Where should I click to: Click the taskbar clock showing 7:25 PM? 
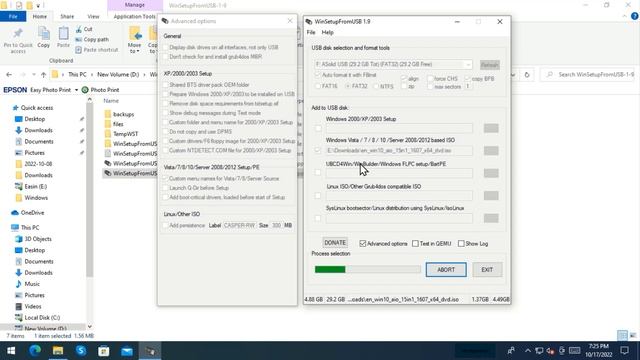(598, 351)
